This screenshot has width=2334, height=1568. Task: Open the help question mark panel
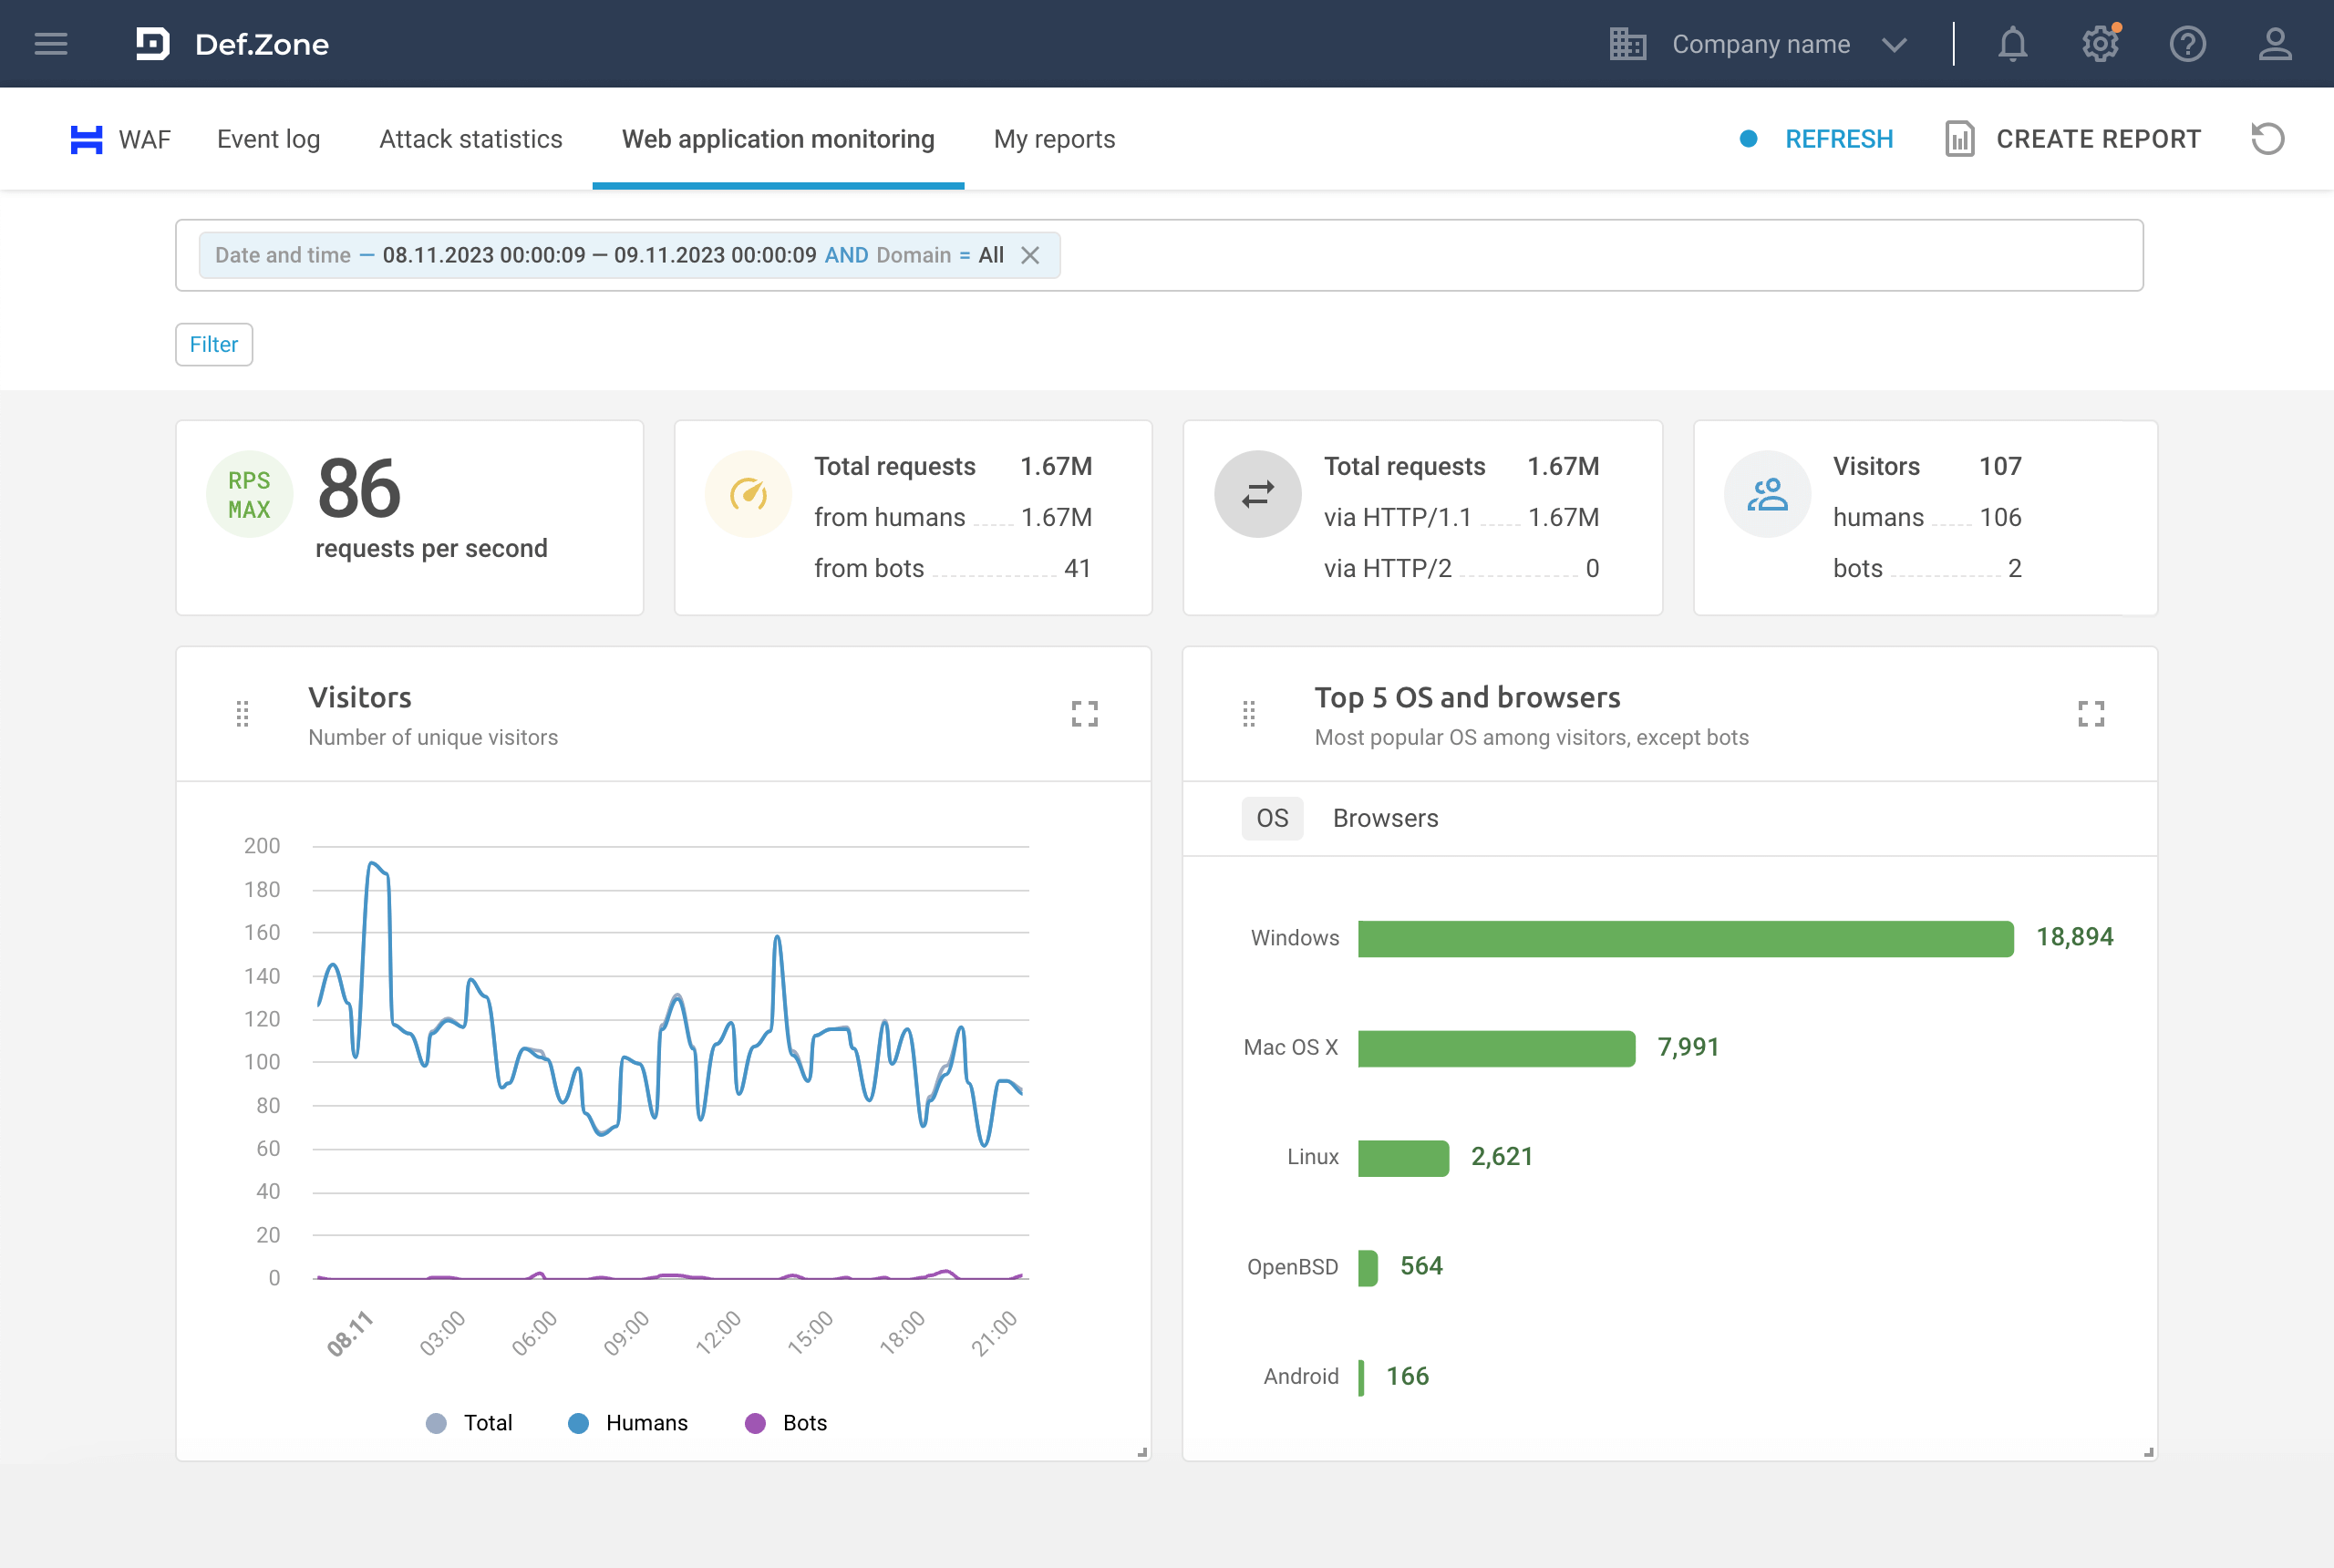coord(2188,43)
